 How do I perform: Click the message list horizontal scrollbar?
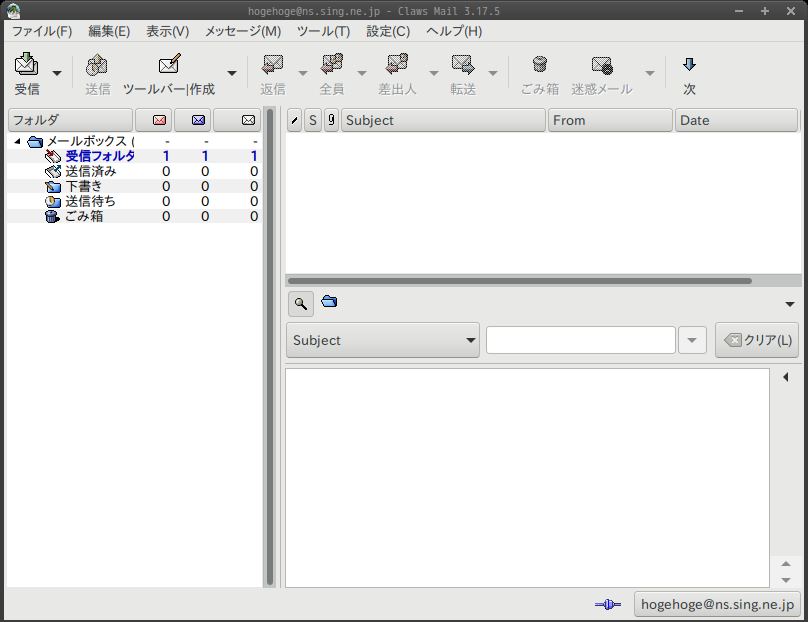[x=519, y=281]
